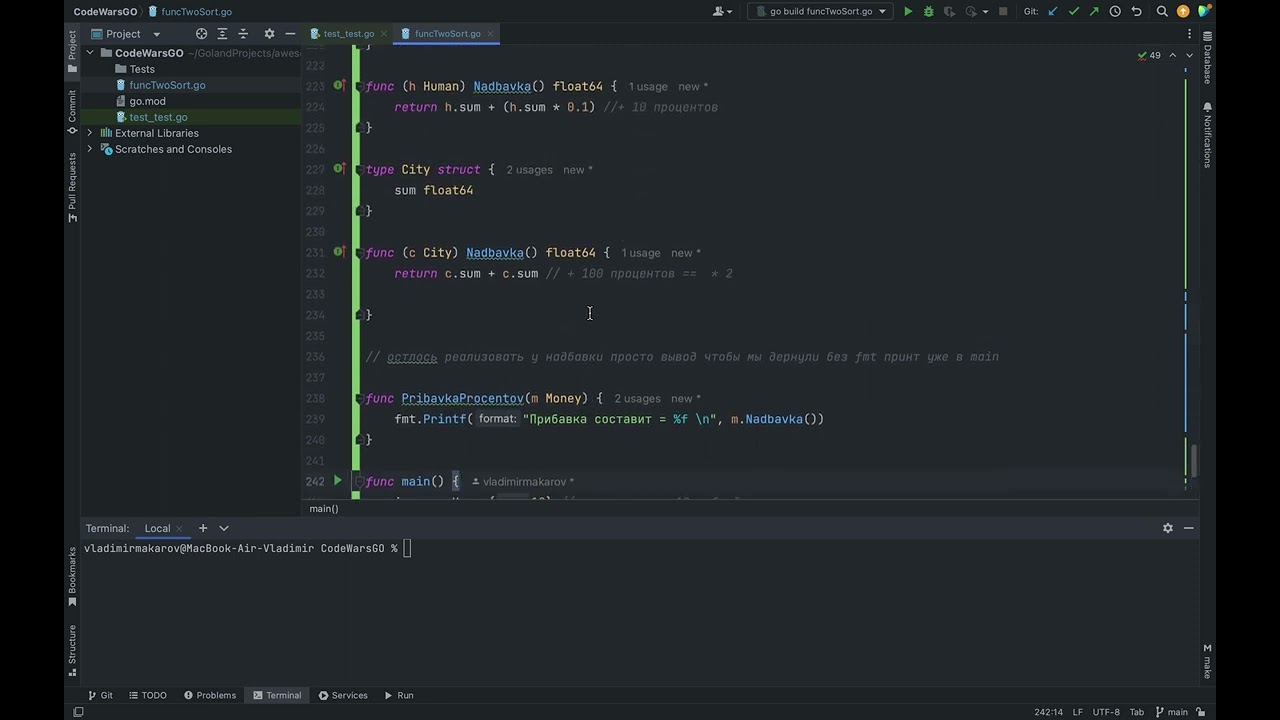The image size is (1280, 720).
Task: Open terminal panel settings gear
Action: coord(1167,528)
